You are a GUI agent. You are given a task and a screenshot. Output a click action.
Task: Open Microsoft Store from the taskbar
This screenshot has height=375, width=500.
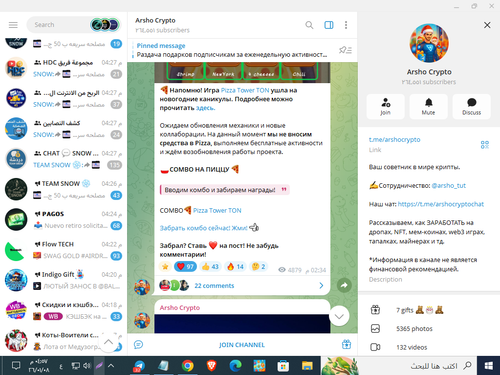click(283, 366)
